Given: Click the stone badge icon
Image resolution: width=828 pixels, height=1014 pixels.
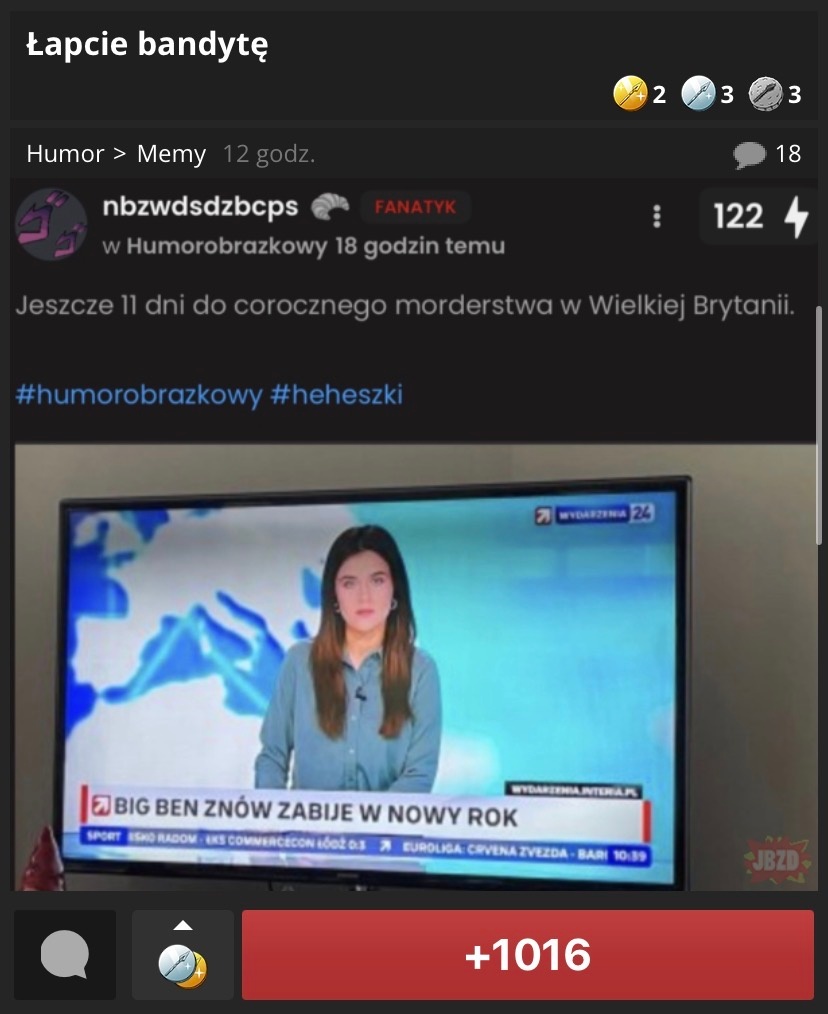Looking at the screenshot, I should pos(766,94).
